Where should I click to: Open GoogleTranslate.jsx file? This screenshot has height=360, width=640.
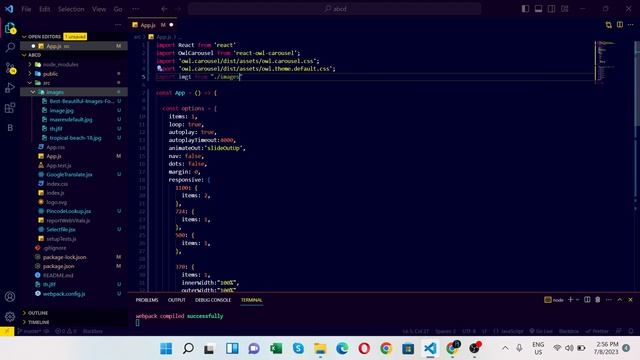tap(69, 174)
